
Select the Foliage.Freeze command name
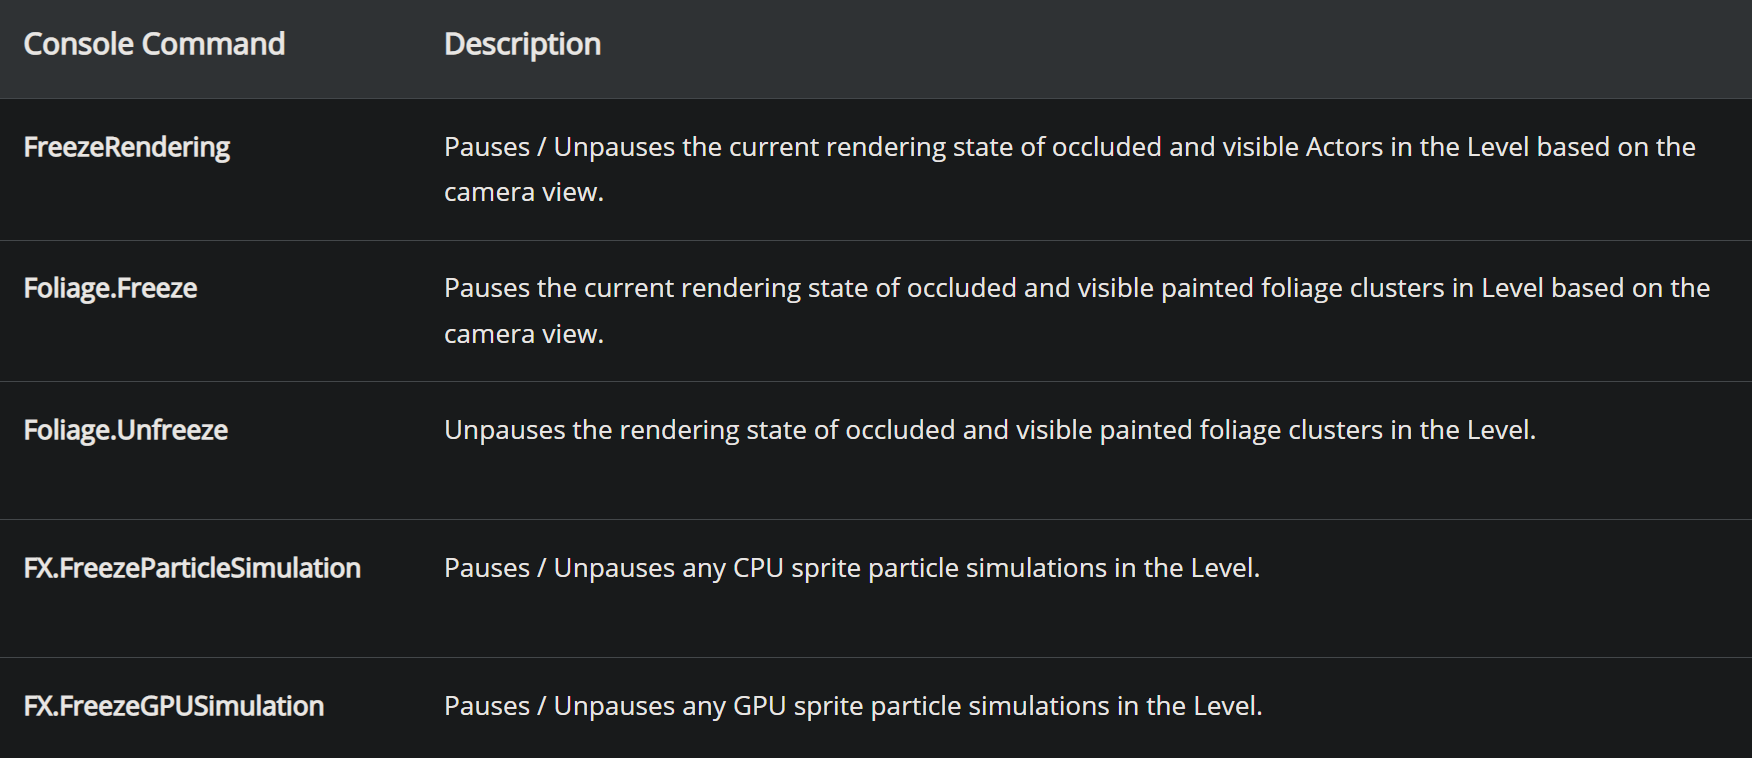click(110, 288)
